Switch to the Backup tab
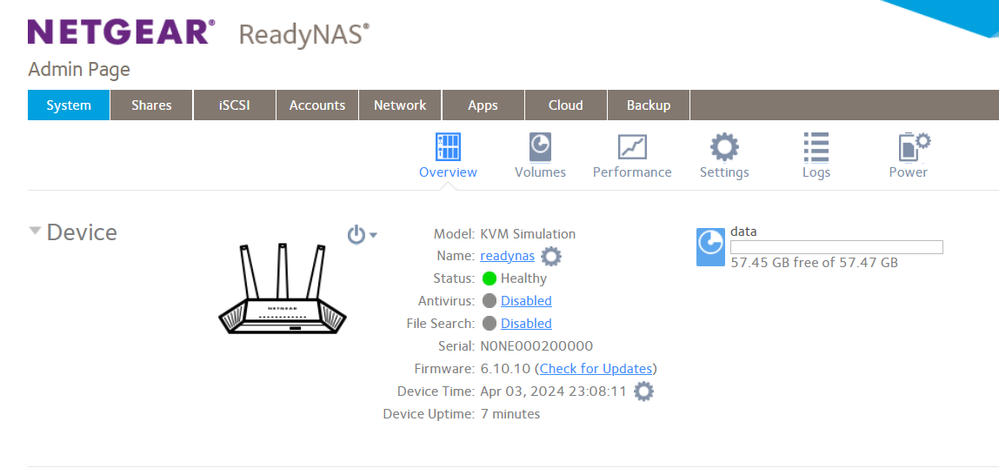The height and width of the screenshot is (470, 999). click(649, 105)
